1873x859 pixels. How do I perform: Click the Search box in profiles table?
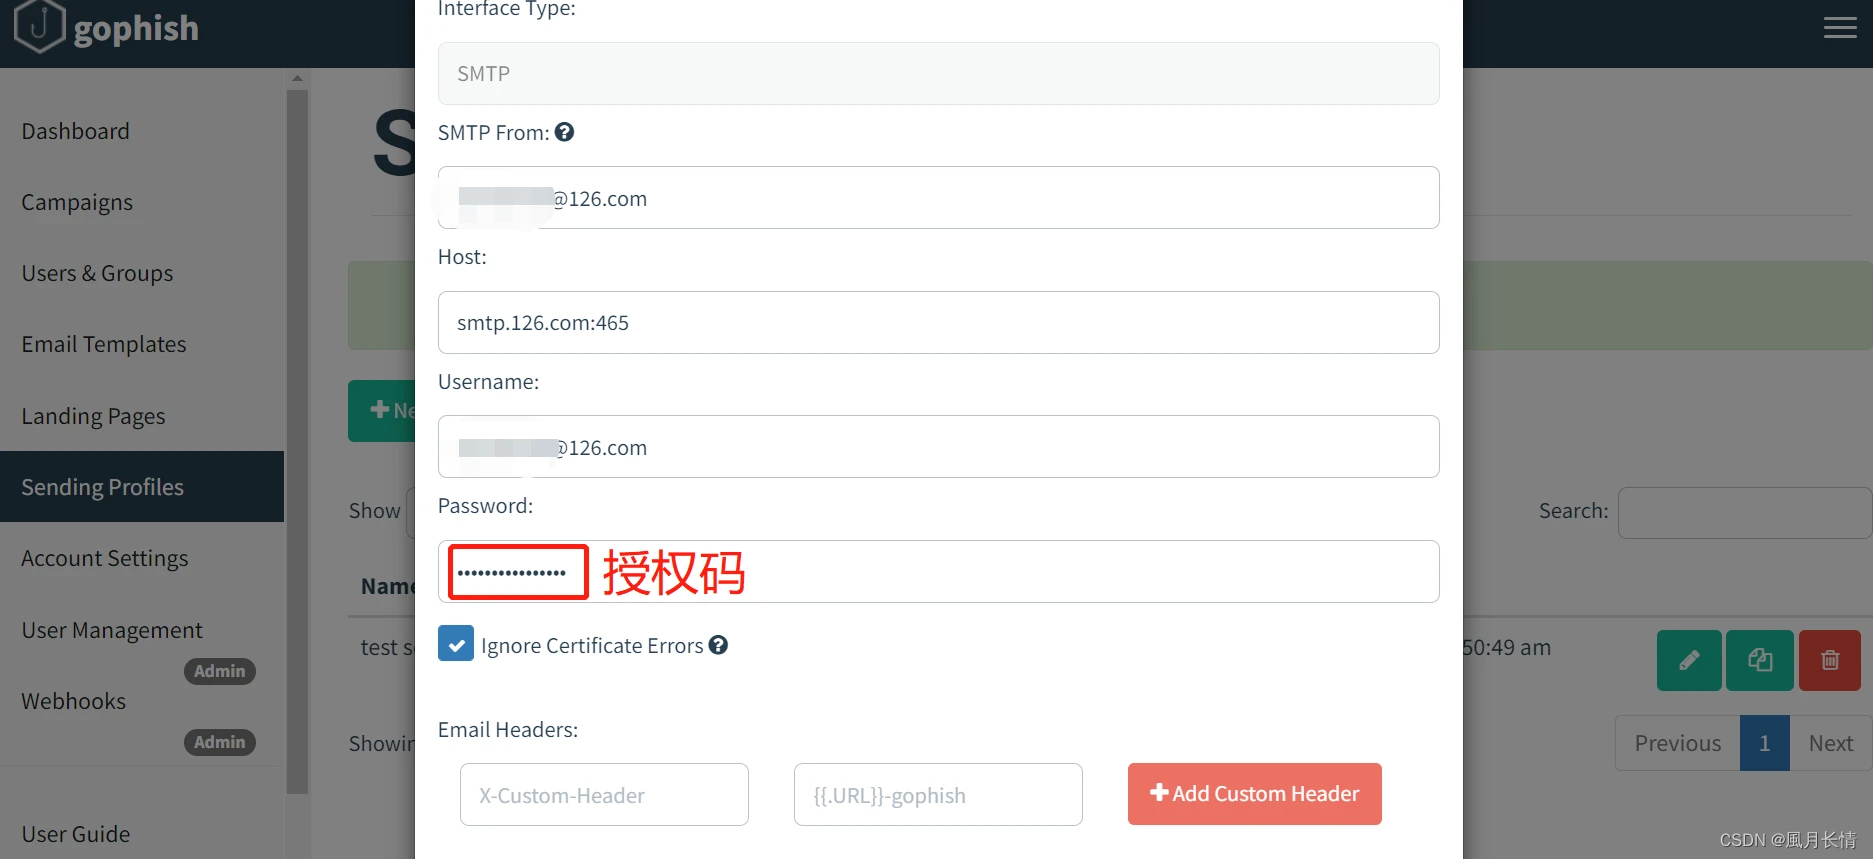(1744, 512)
